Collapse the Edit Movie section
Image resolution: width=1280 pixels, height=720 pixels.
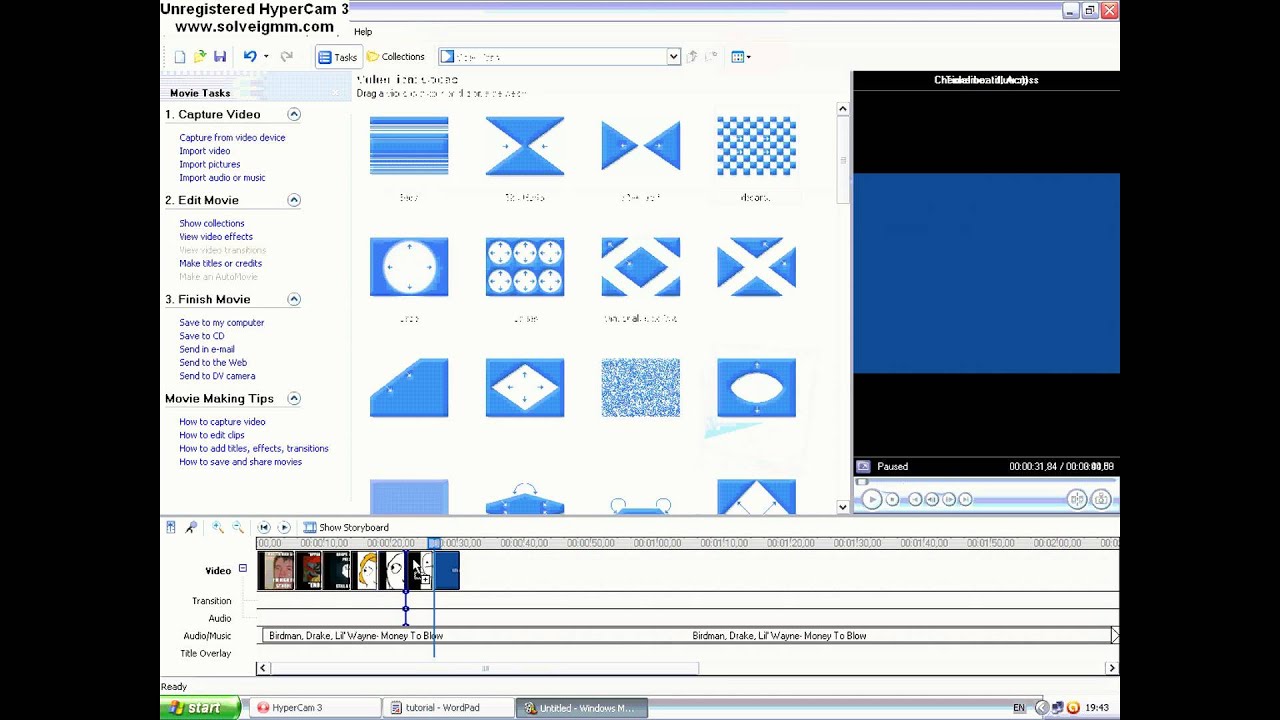[294, 200]
